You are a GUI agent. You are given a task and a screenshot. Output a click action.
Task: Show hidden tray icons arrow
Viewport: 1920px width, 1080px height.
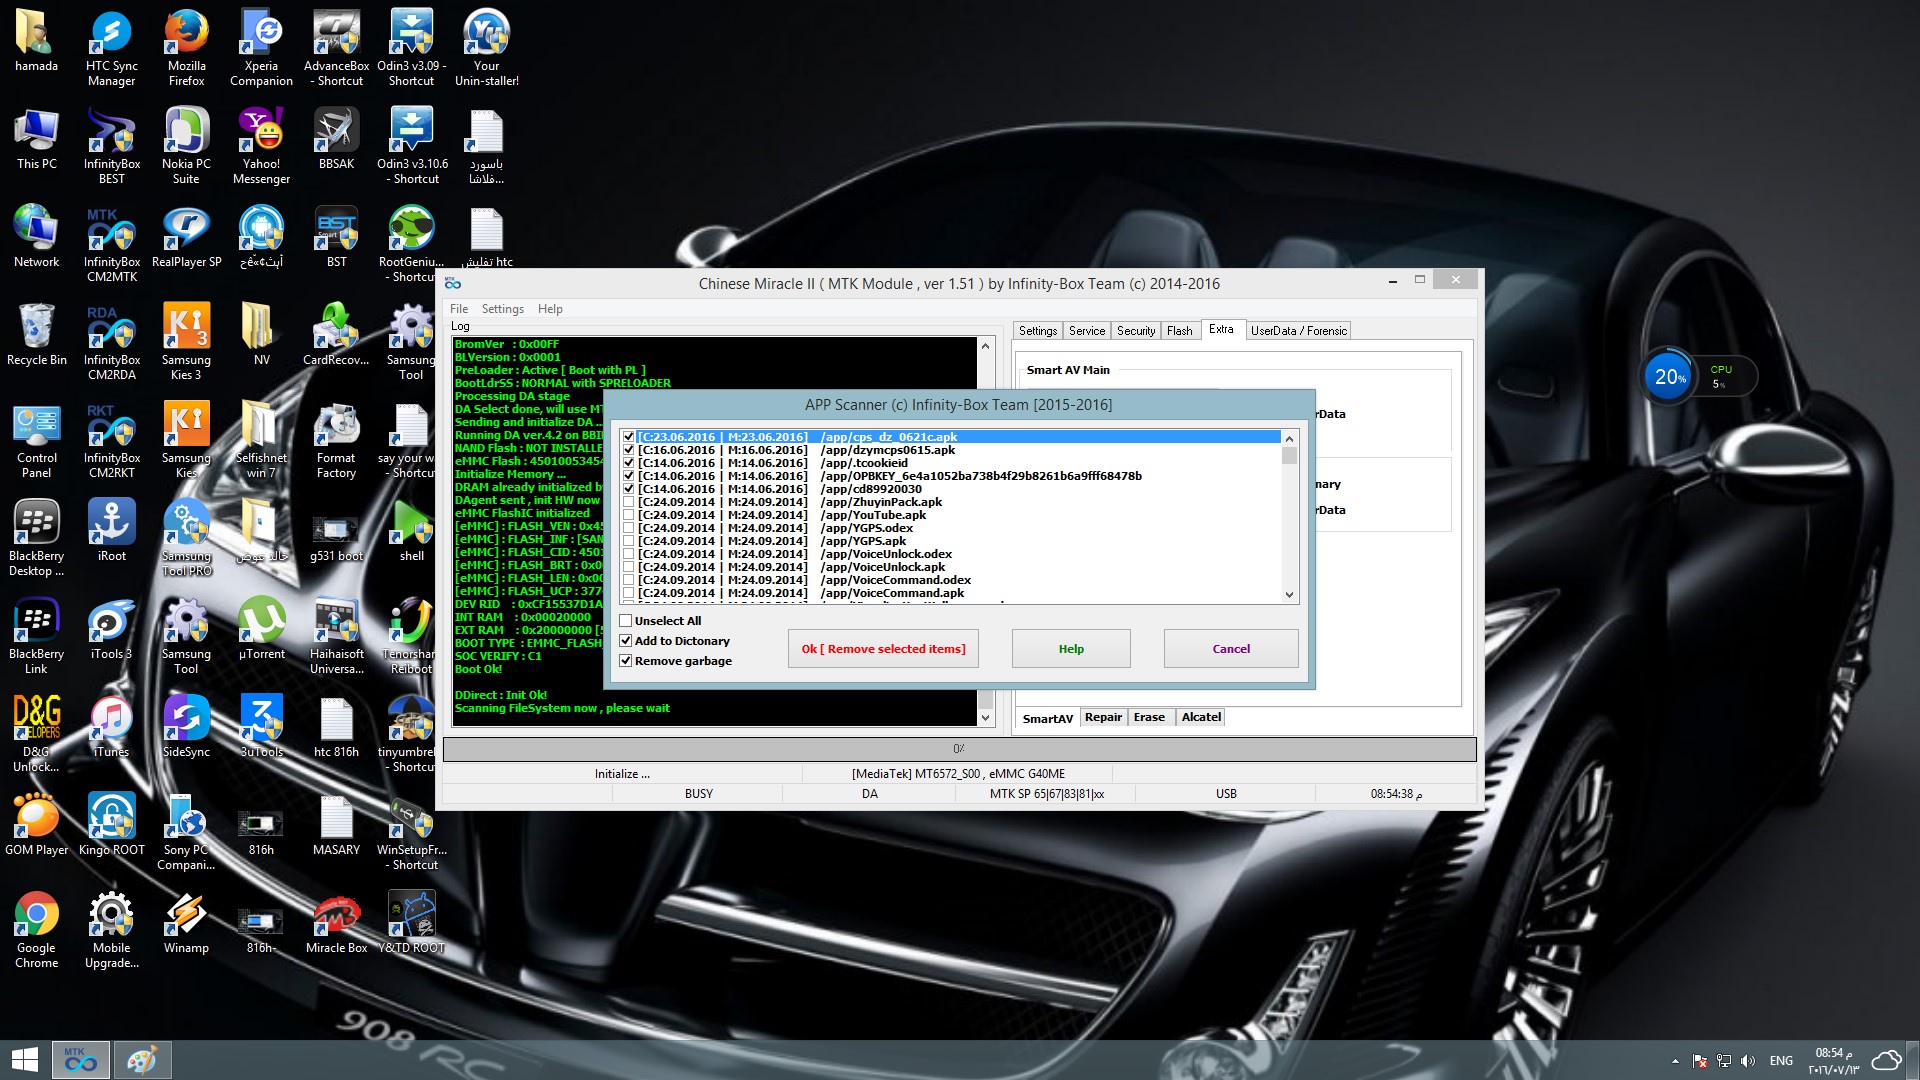[x=1675, y=1061]
